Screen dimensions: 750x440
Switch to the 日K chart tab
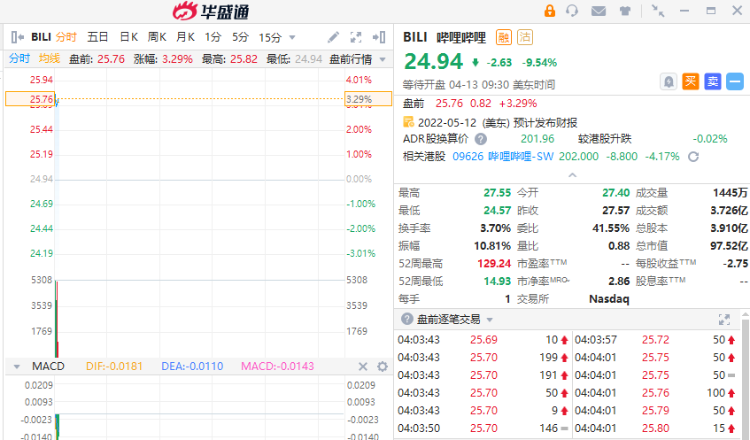click(x=128, y=37)
